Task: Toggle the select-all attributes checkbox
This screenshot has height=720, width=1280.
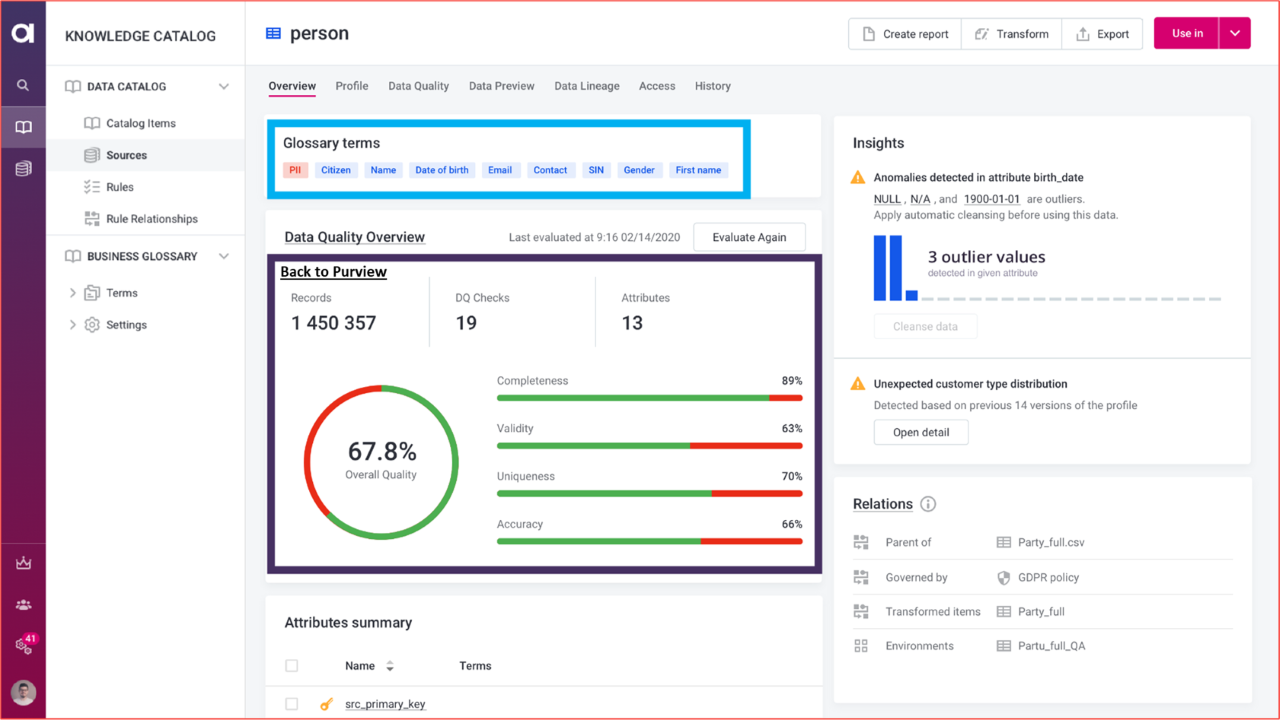Action: [291, 666]
